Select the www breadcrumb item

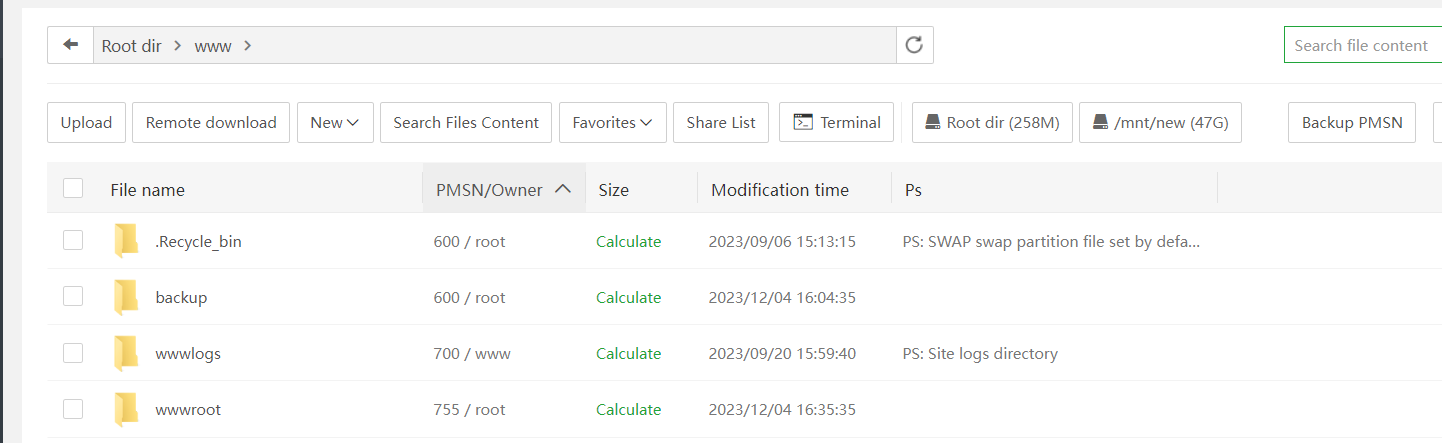pos(212,46)
